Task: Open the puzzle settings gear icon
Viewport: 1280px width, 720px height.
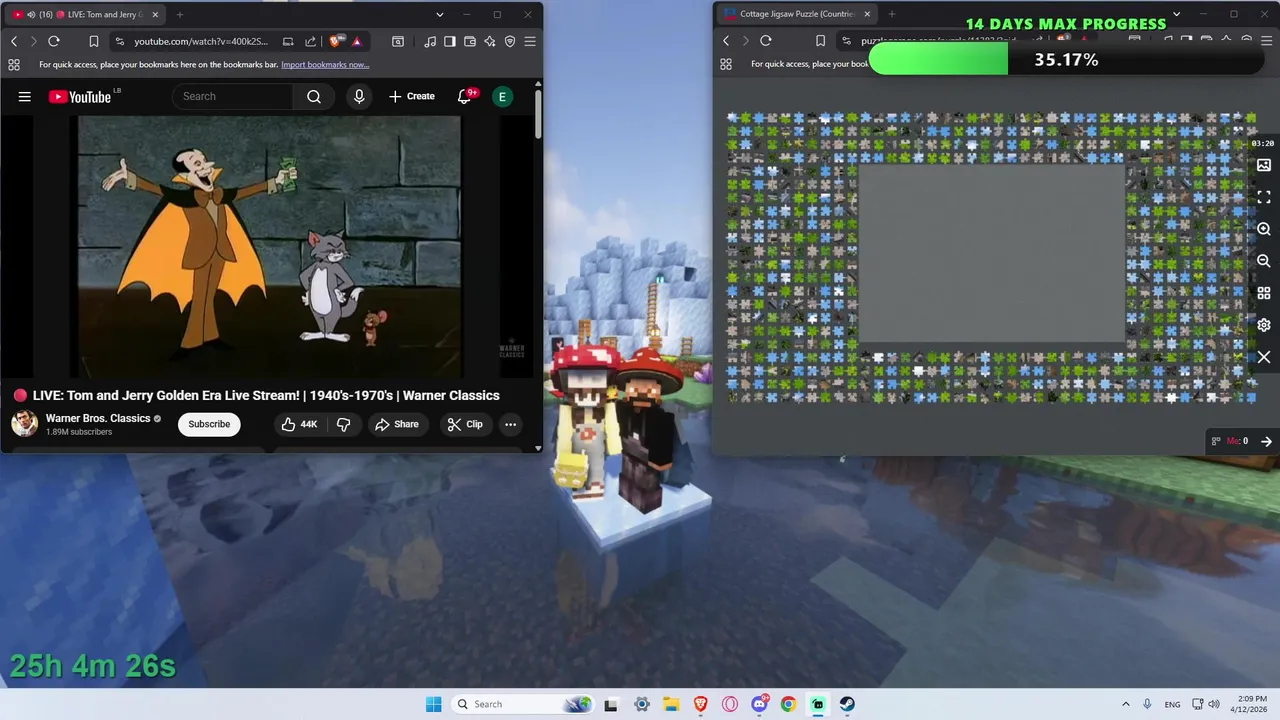Action: click(1264, 325)
